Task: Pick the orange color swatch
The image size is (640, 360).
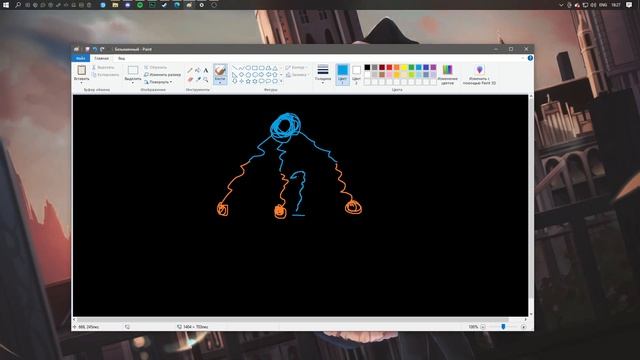Action: (397, 67)
